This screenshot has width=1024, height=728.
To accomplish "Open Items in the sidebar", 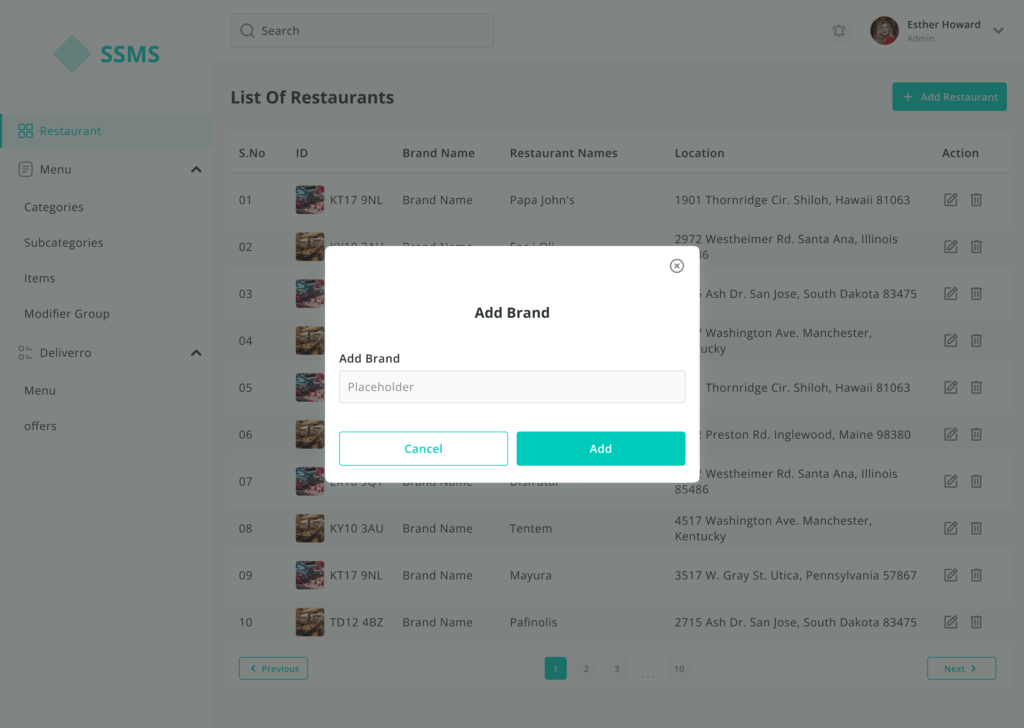I will [x=39, y=278].
